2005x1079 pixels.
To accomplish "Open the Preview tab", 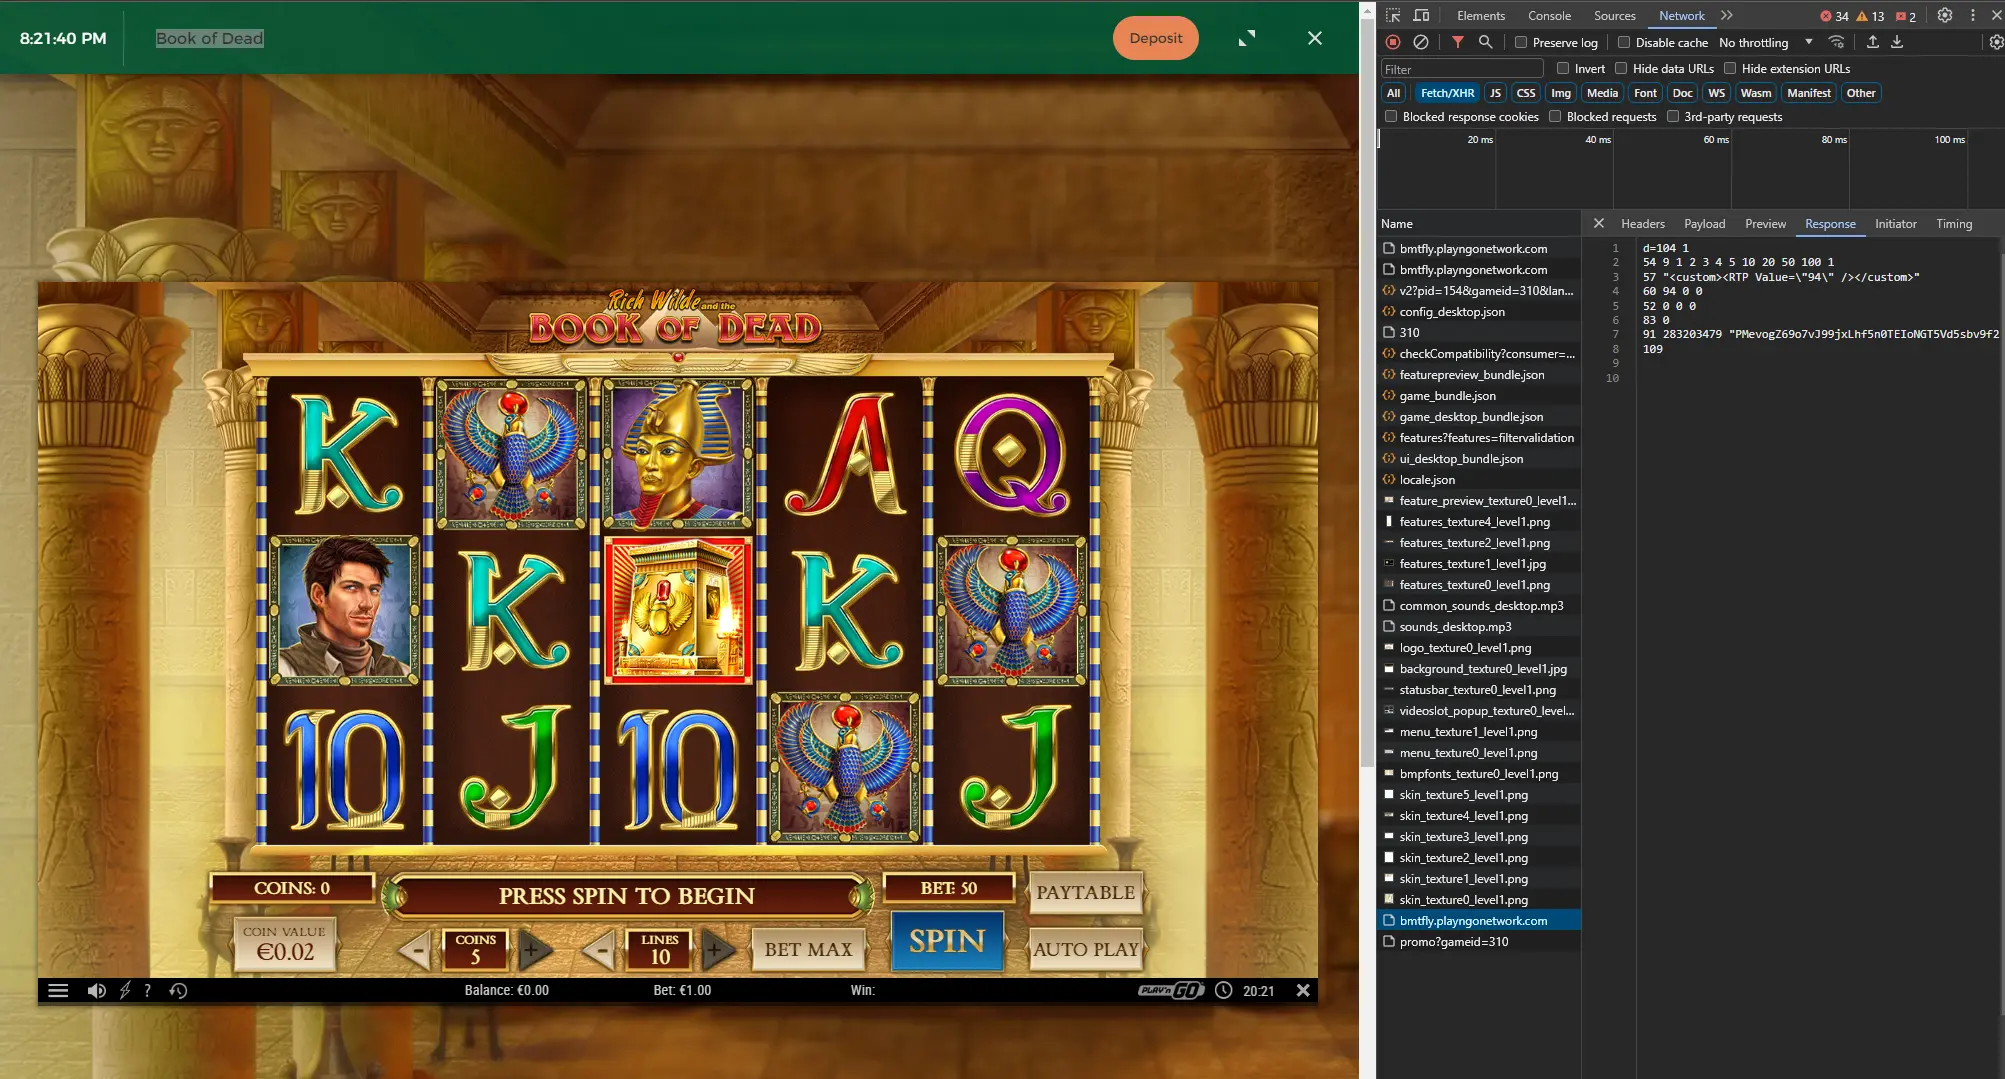I will click(1765, 223).
